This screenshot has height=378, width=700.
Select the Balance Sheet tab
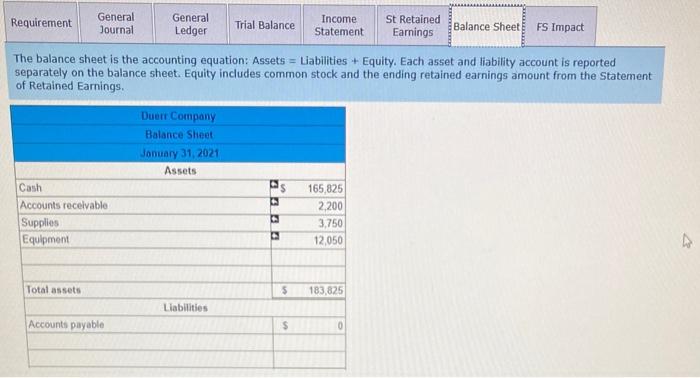[487, 26]
